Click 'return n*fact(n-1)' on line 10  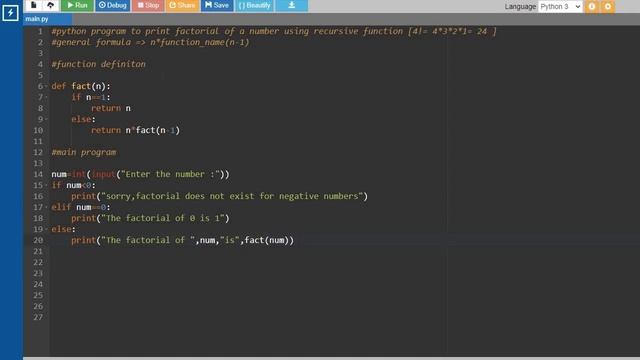pos(136,130)
